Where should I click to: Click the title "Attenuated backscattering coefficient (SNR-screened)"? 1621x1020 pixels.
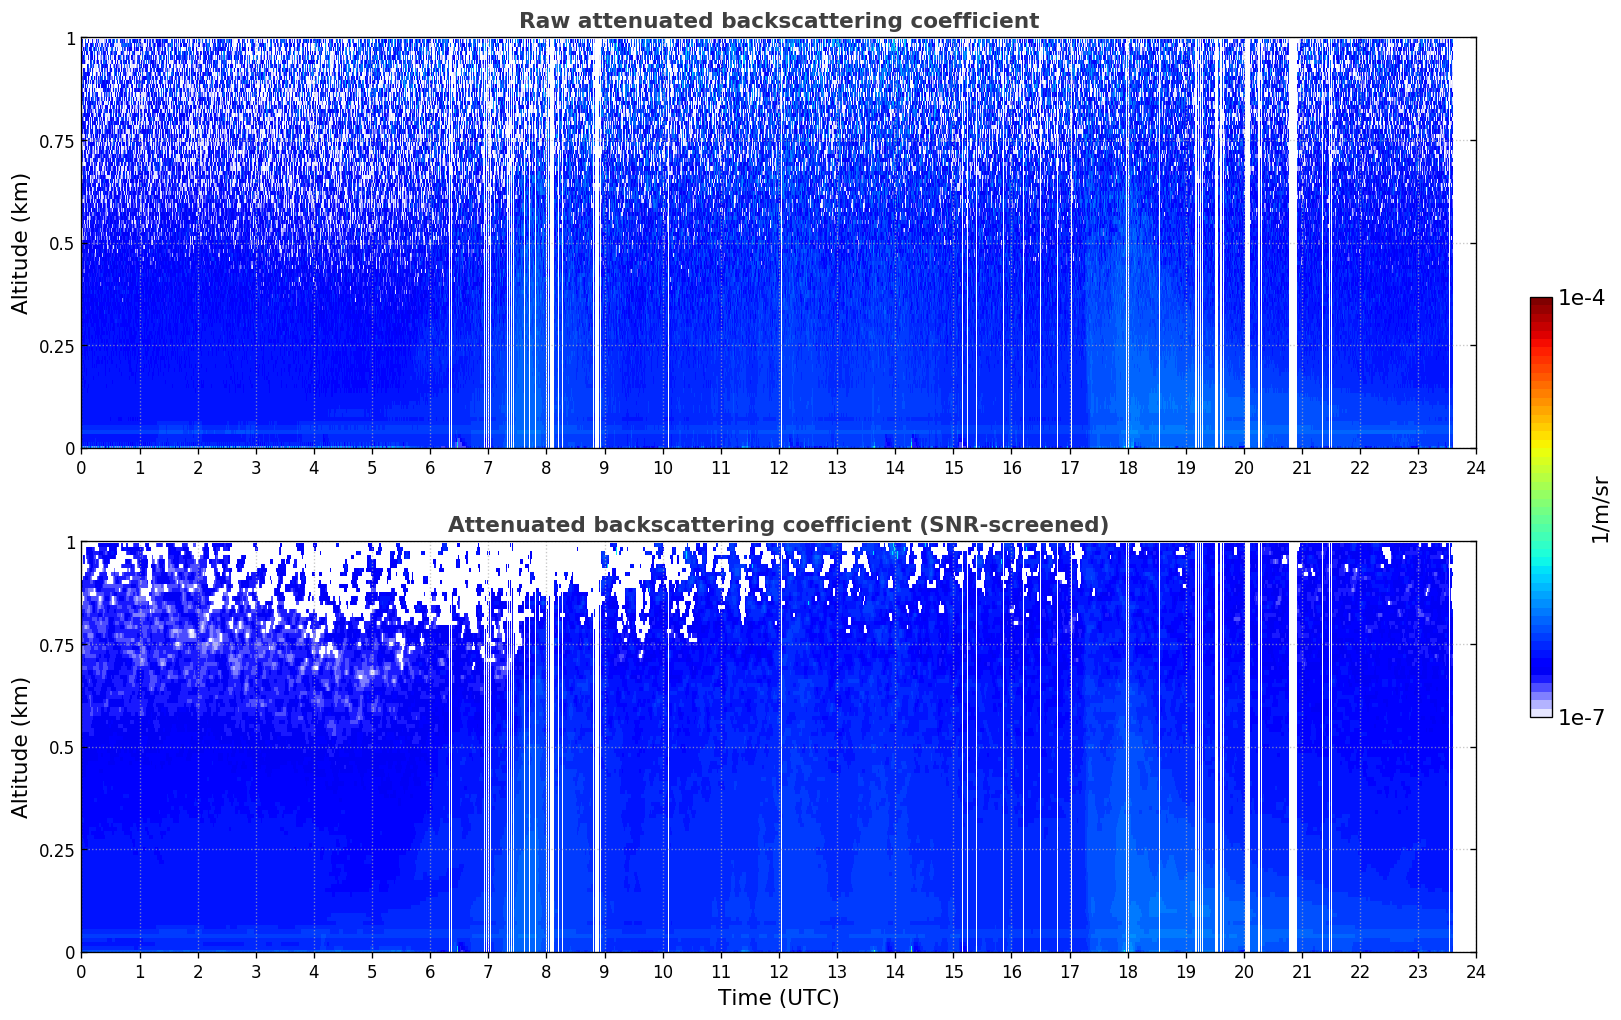pyautogui.click(x=778, y=525)
